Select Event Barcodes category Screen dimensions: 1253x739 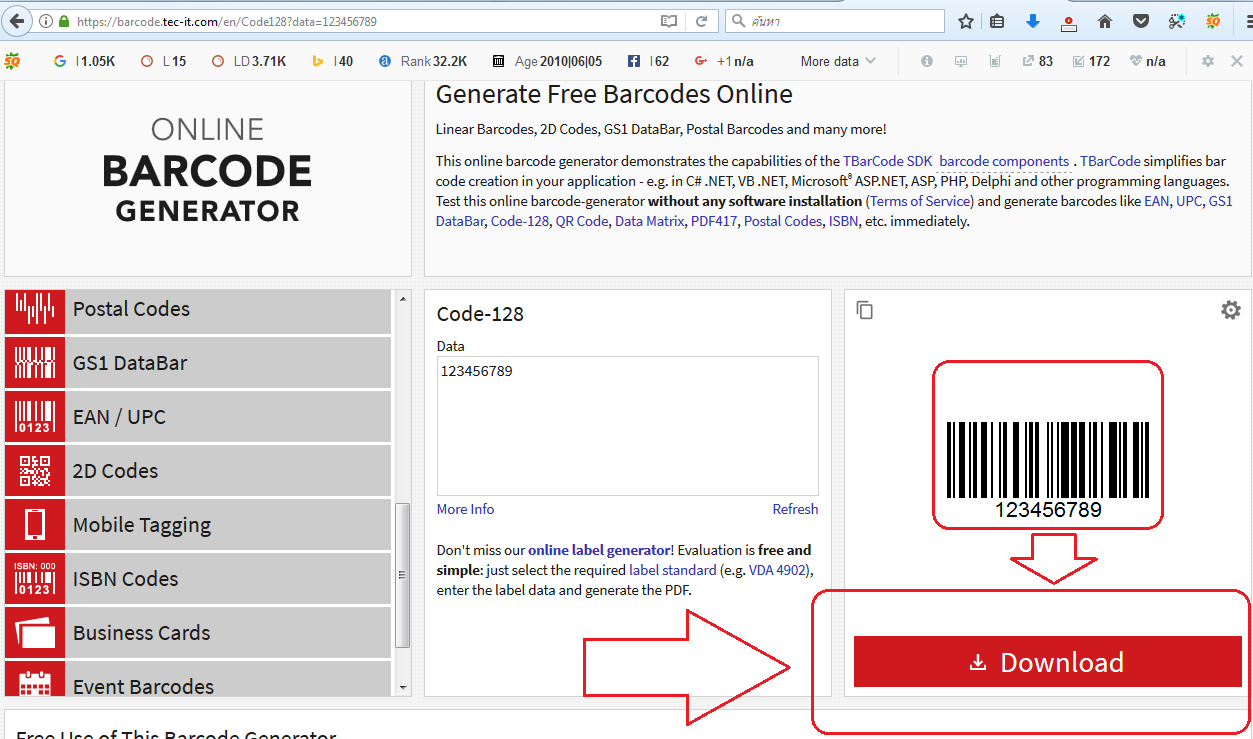pyautogui.click(x=198, y=679)
